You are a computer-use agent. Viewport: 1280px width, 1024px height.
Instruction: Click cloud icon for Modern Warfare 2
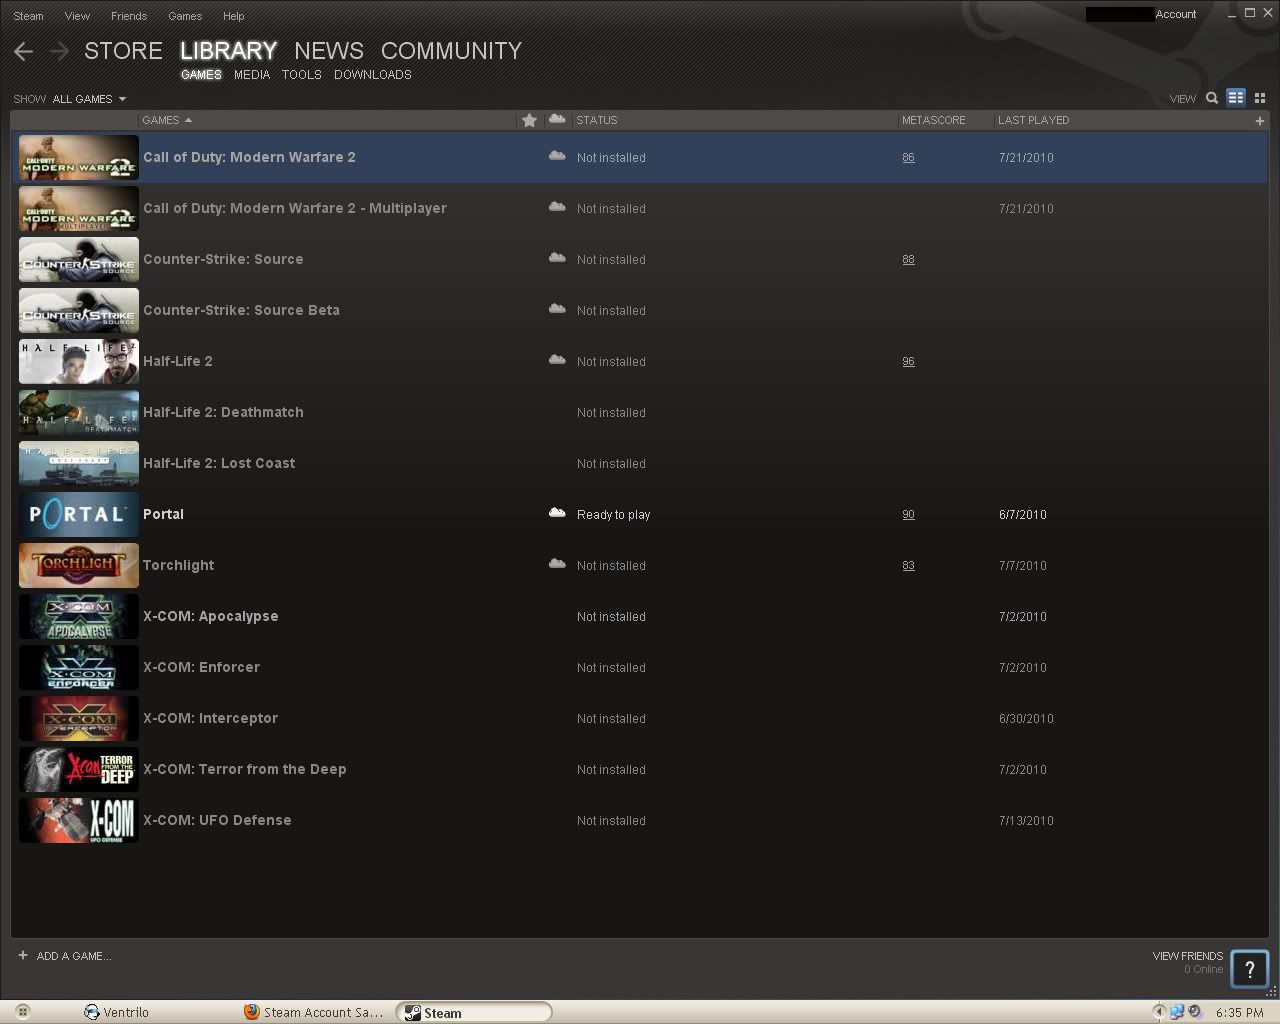click(557, 157)
